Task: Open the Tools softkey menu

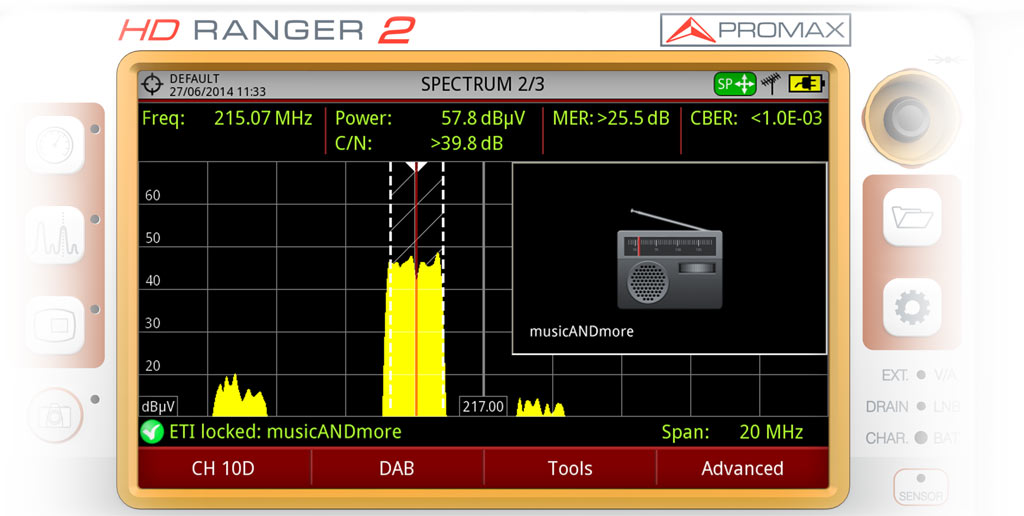Action: click(x=570, y=468)
